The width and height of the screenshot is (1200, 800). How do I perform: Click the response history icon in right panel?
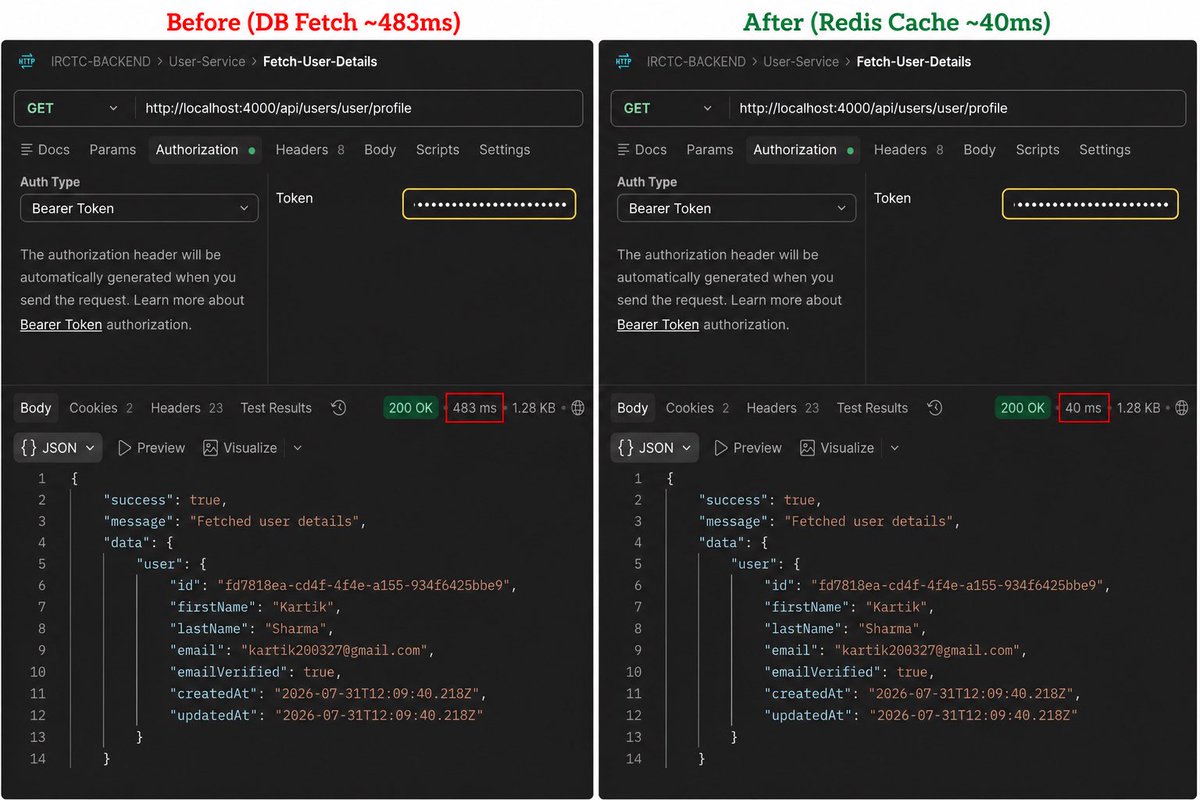(x=935, y=408)
